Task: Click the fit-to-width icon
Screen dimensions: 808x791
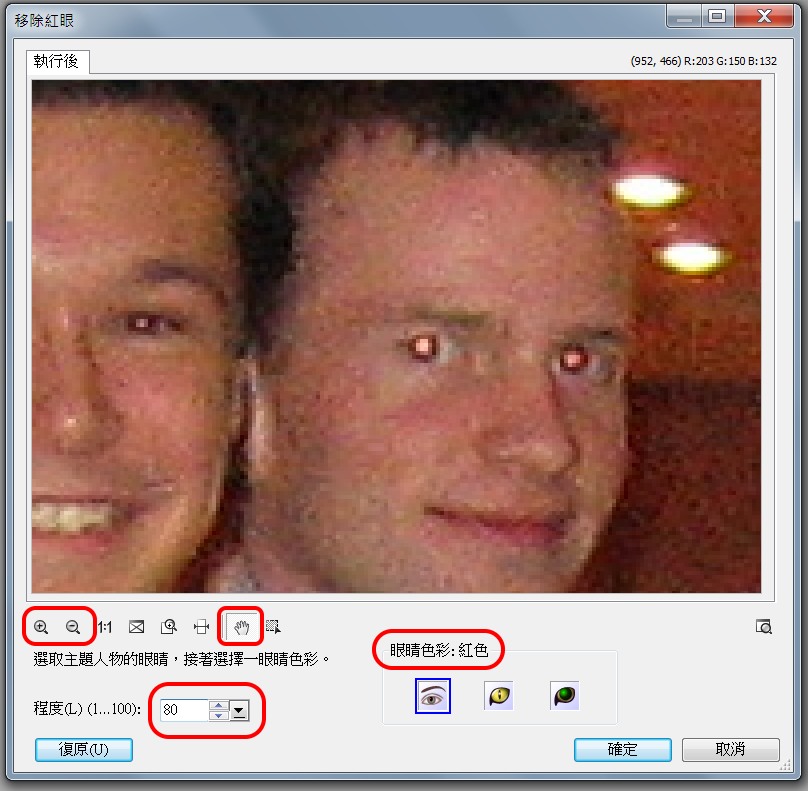Action: pos(201,627)
